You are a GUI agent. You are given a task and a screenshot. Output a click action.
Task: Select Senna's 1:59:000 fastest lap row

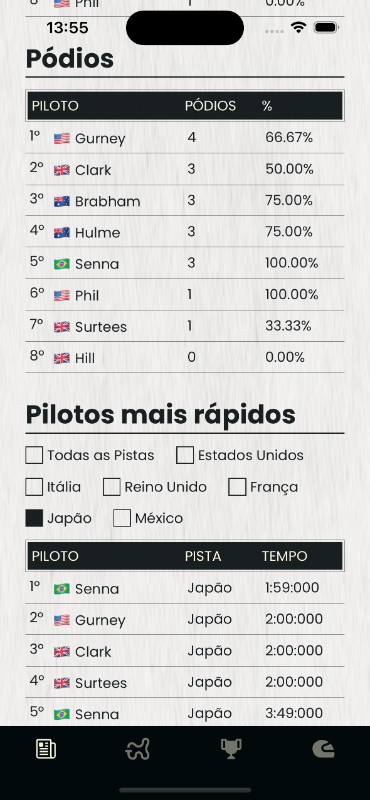point(185,588)
